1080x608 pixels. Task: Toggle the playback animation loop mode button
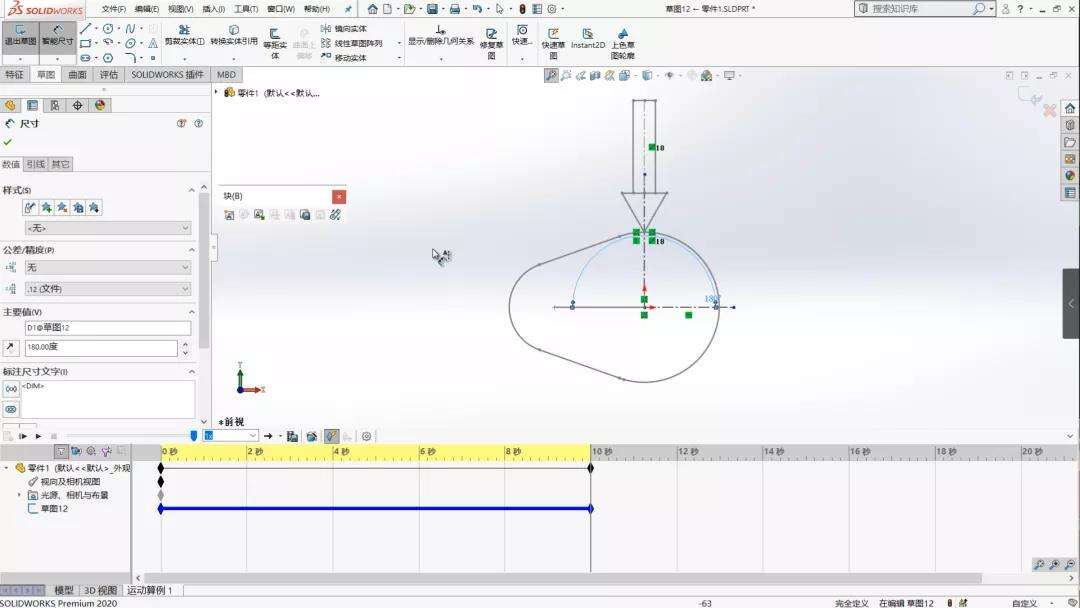pyautogui.click(x=268, y=436)
